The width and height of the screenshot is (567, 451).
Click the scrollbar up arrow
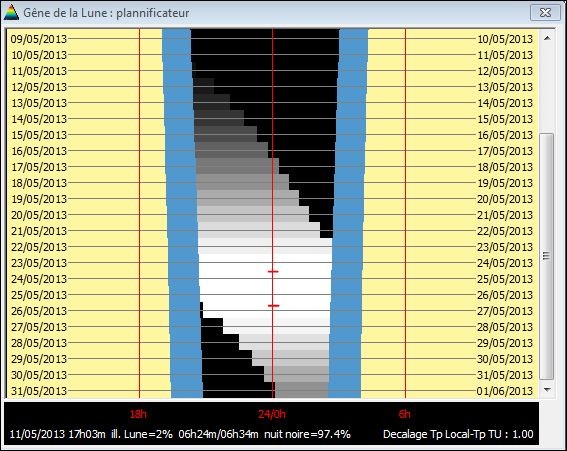547,38
